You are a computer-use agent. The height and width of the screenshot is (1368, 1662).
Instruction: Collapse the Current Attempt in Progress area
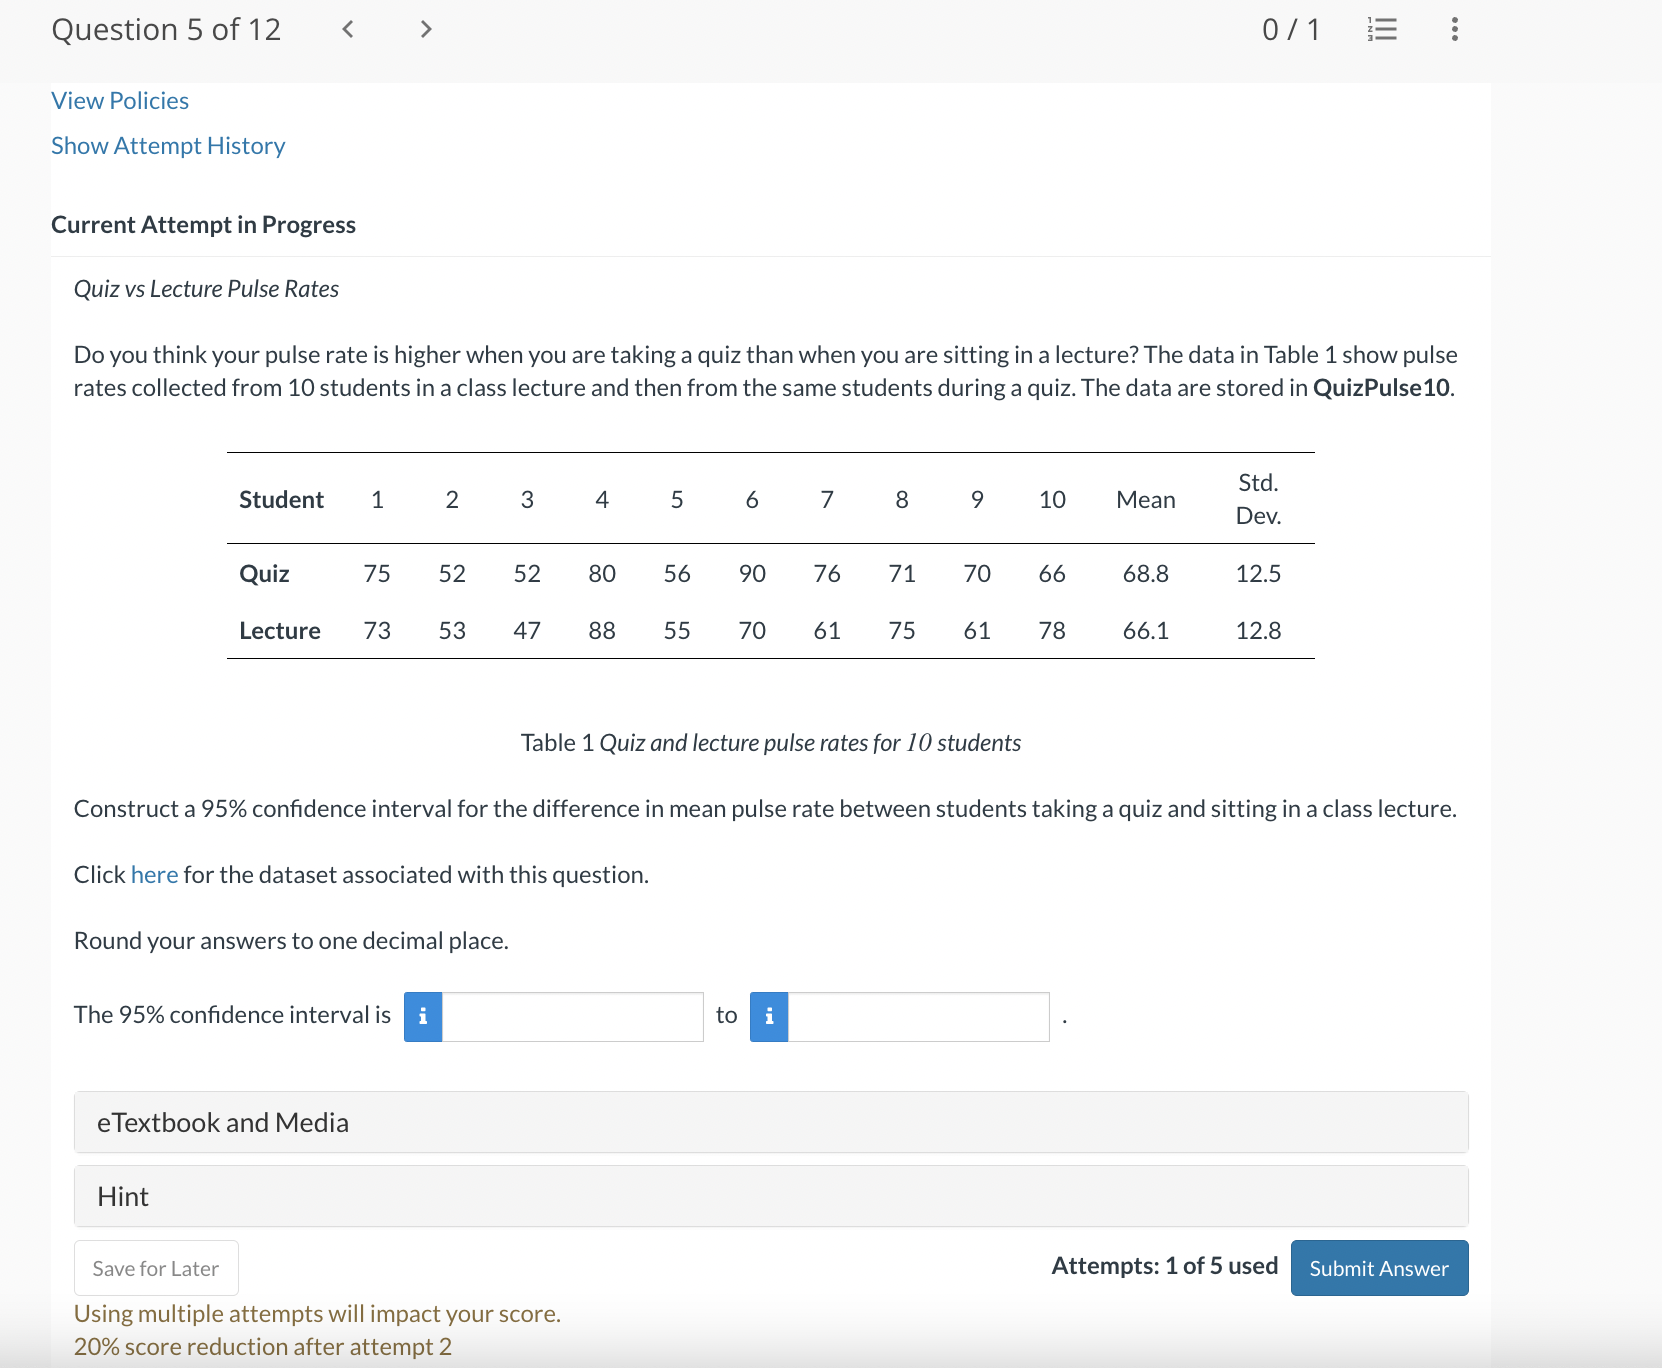[203, 224]
